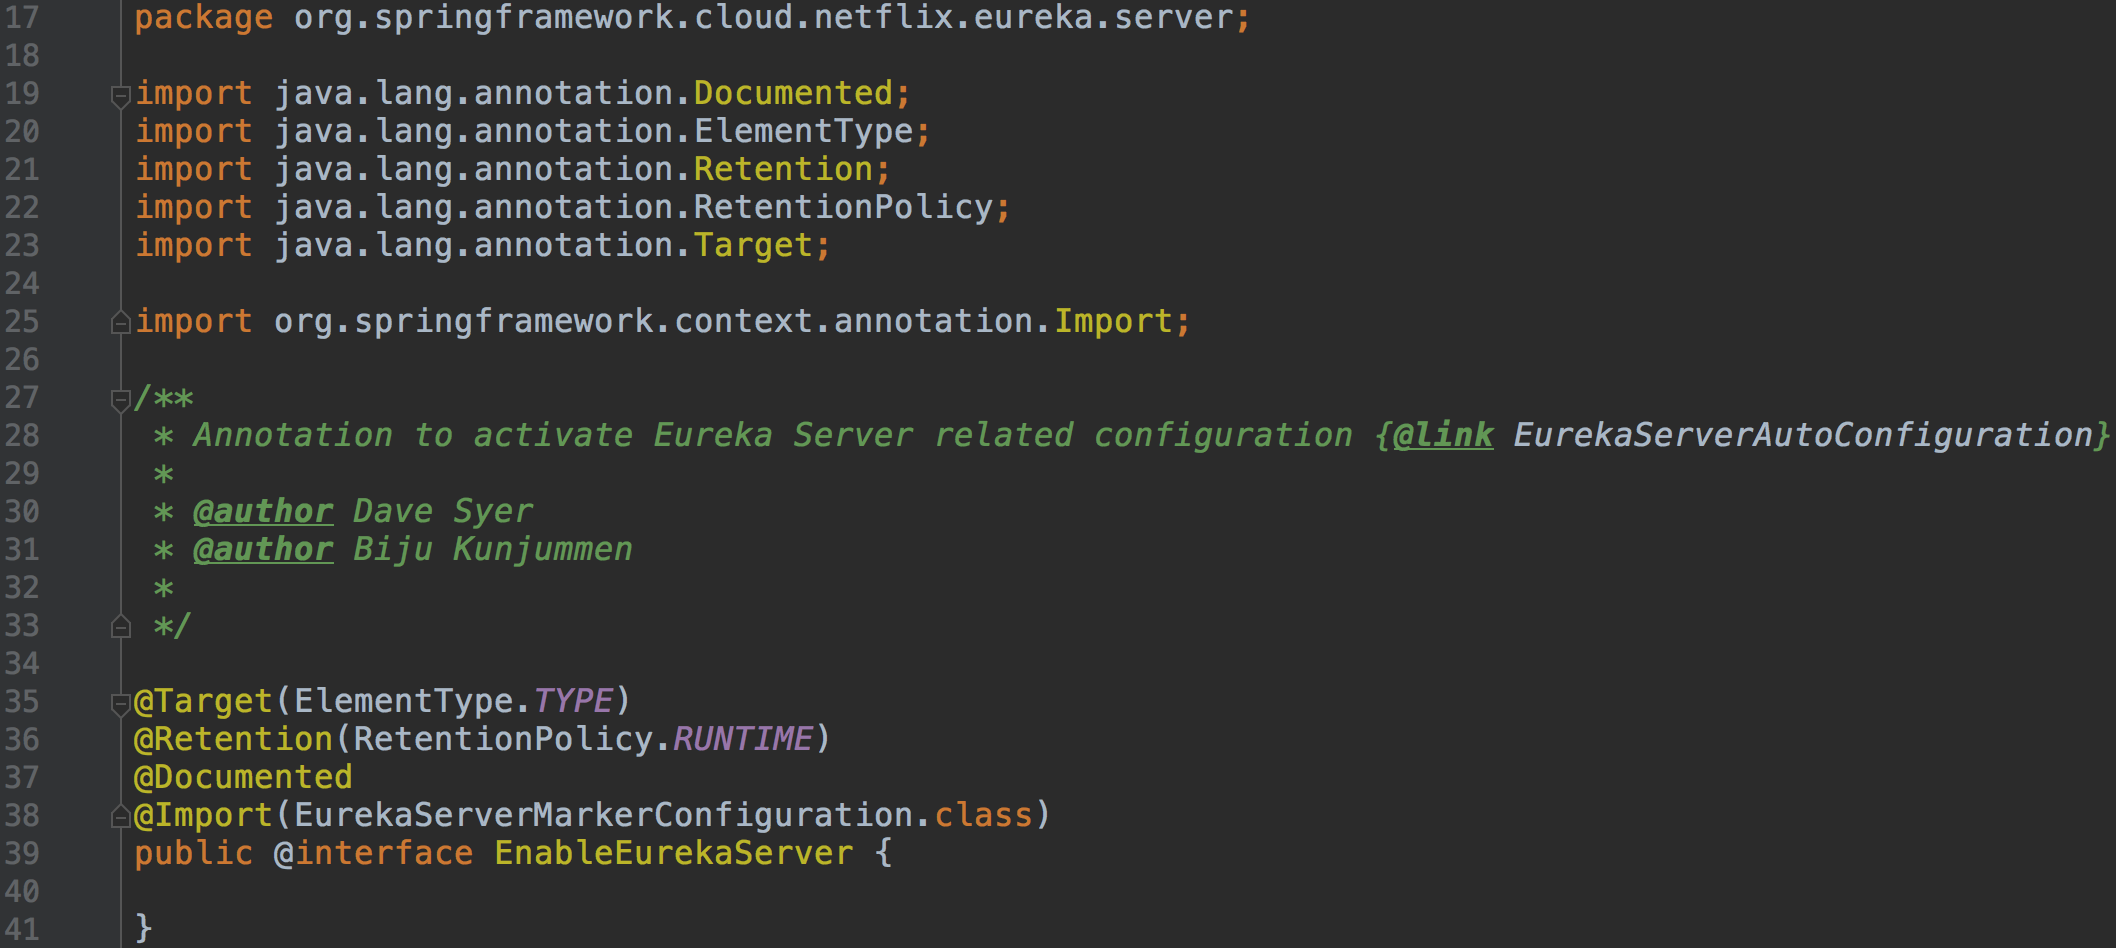Click the fold marker beside line 25
The image size is (2116, 948).
(x=120, y=323)
